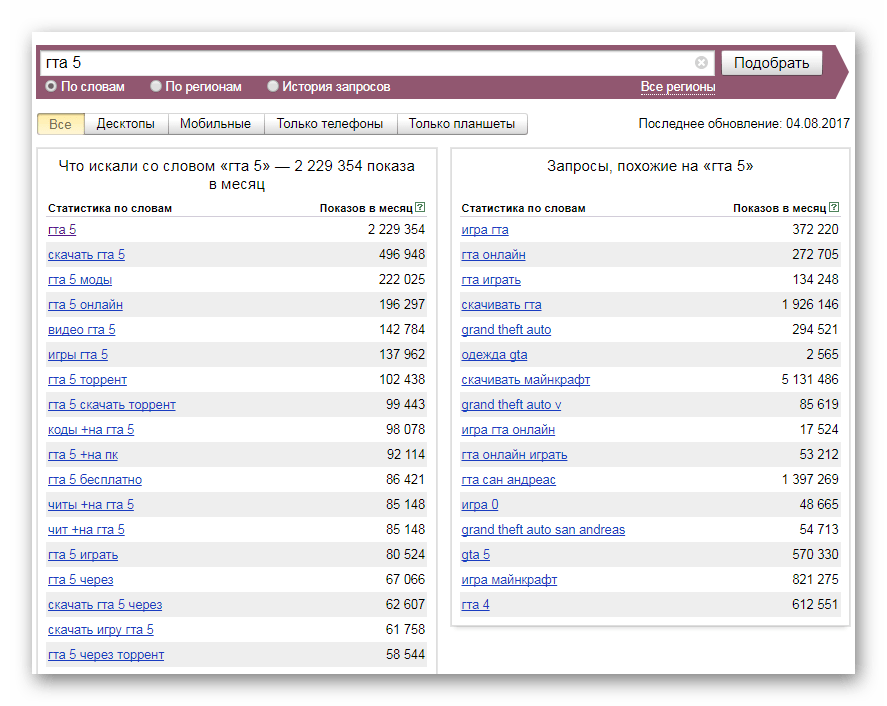Open the 'скачать игру гта 5' link
The height and width of the screenshot is (706, 887).
click(x=101, y=630)
